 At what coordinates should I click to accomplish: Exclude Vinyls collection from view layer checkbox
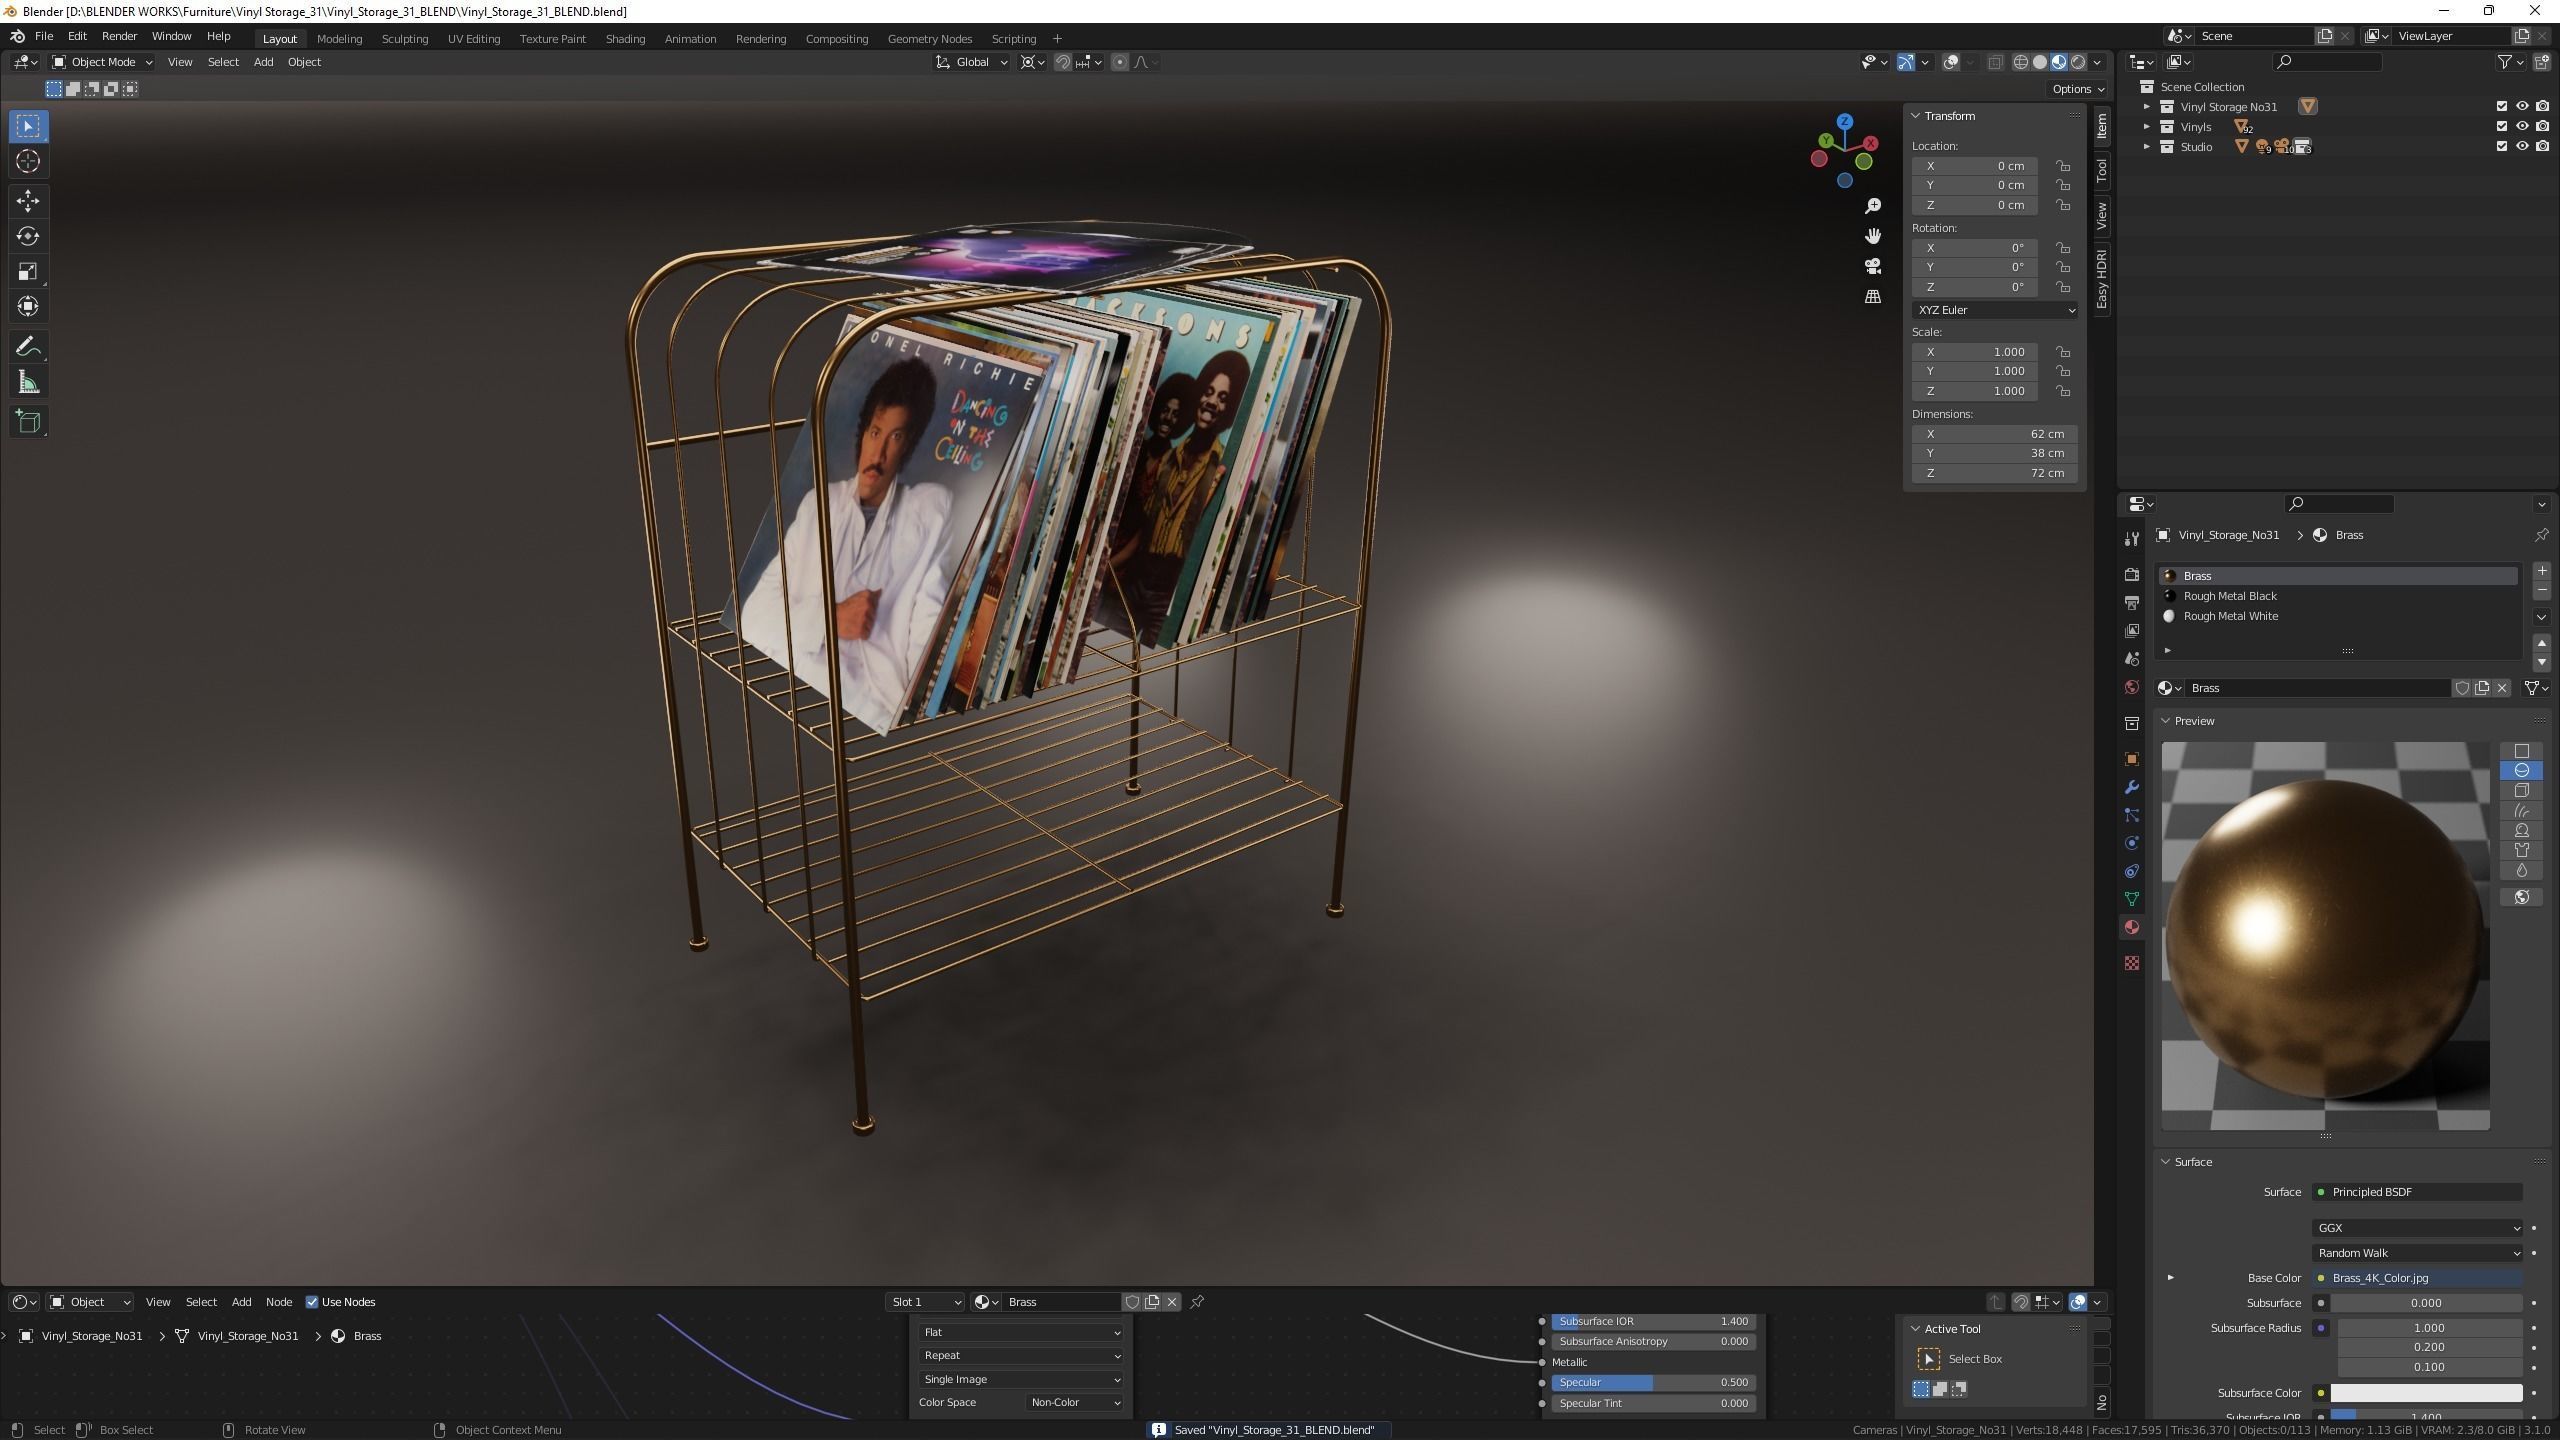(x=2502, y=126)
